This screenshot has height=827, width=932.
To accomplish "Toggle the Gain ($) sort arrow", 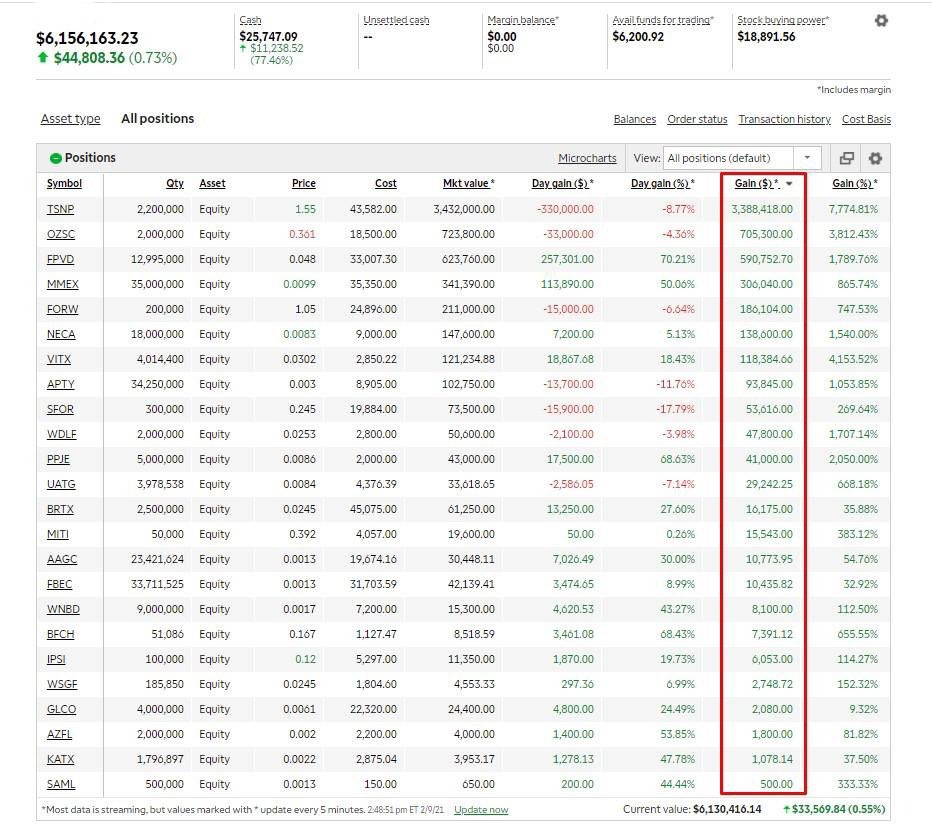I will [789, 184].
